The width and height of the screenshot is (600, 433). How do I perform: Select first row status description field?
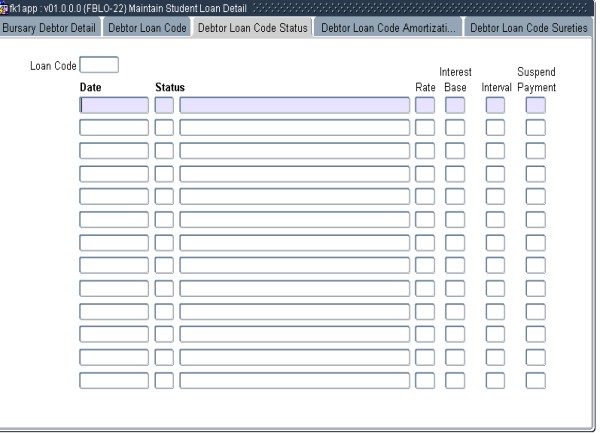294,104
